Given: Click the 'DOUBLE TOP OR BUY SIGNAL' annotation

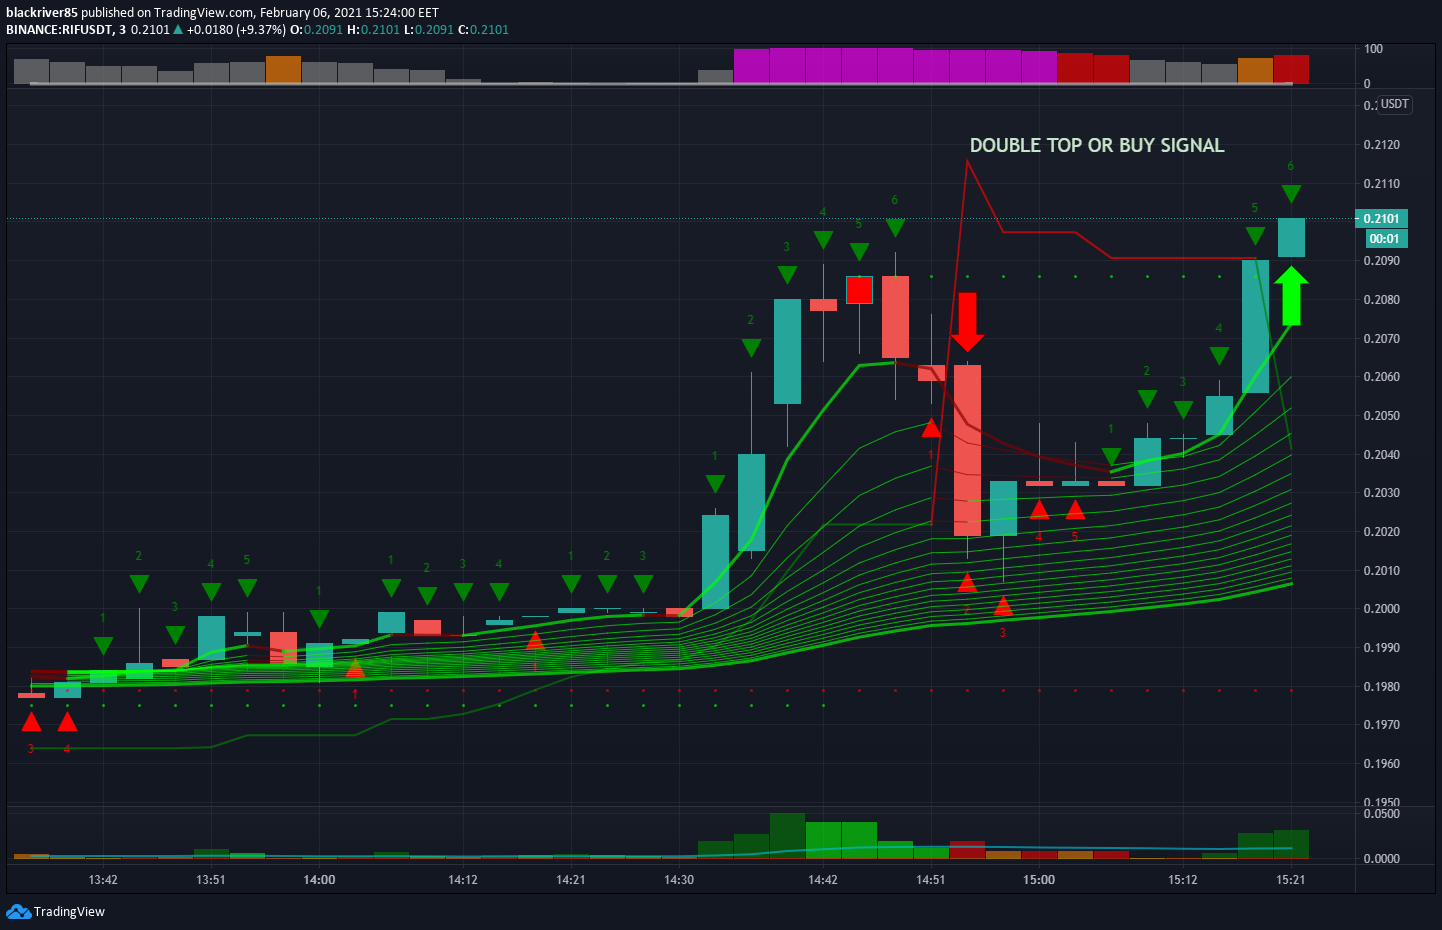Looking at the screenshot, I should tap(1097, 146).
